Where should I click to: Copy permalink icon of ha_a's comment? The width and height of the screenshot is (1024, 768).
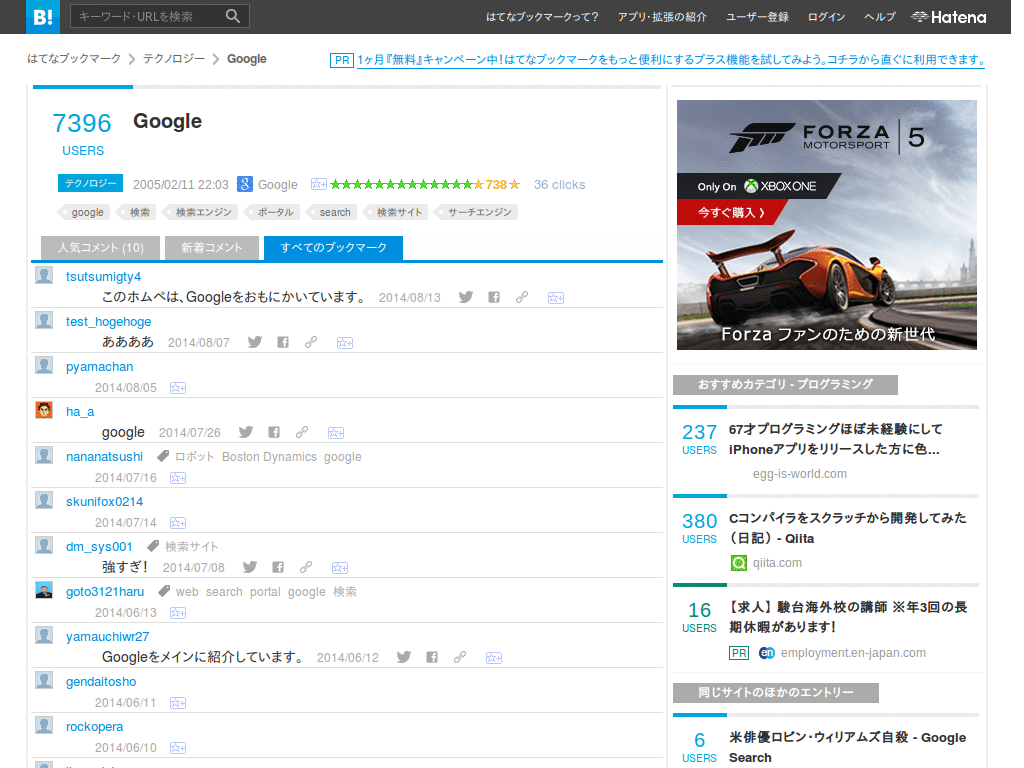tap(302, 432)
